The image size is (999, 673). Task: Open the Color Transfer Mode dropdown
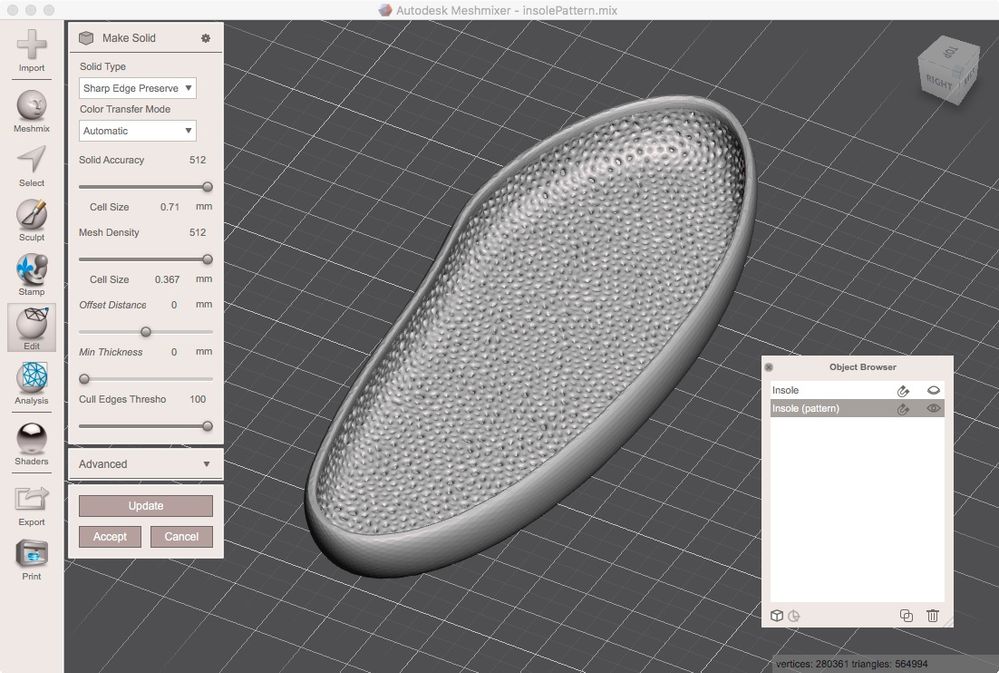138,131
